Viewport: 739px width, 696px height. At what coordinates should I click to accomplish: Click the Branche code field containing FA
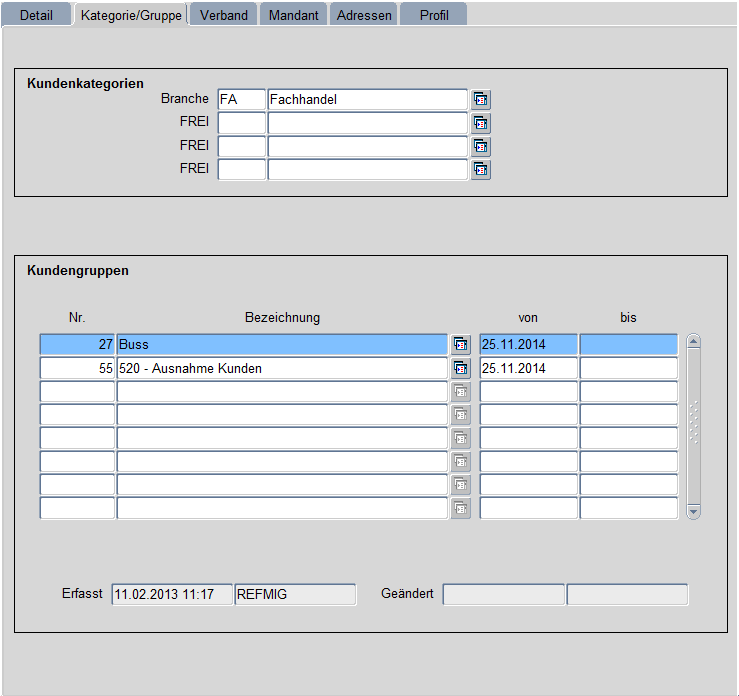click(x=241, y=99)
